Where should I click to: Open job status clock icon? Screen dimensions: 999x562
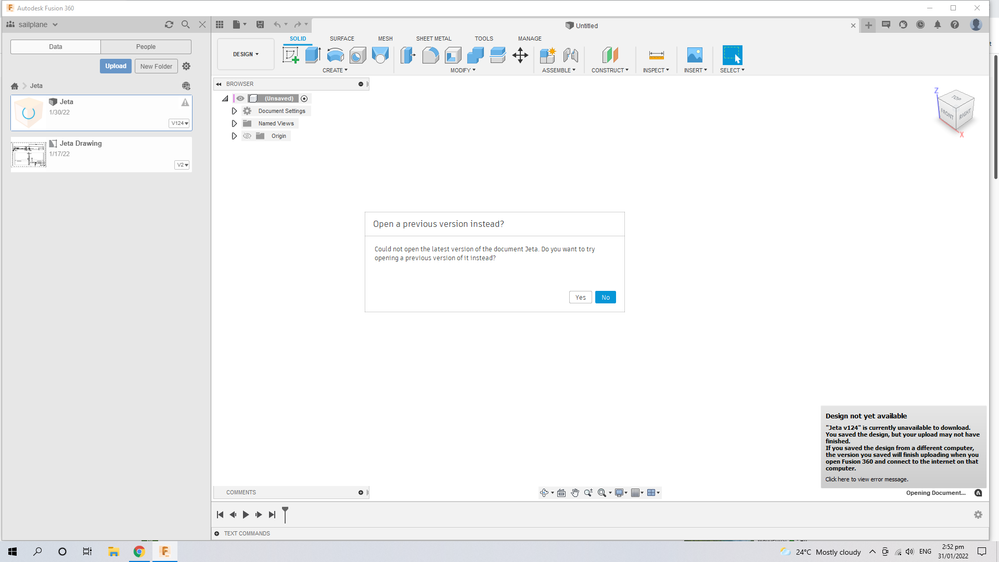pos(920,25)
